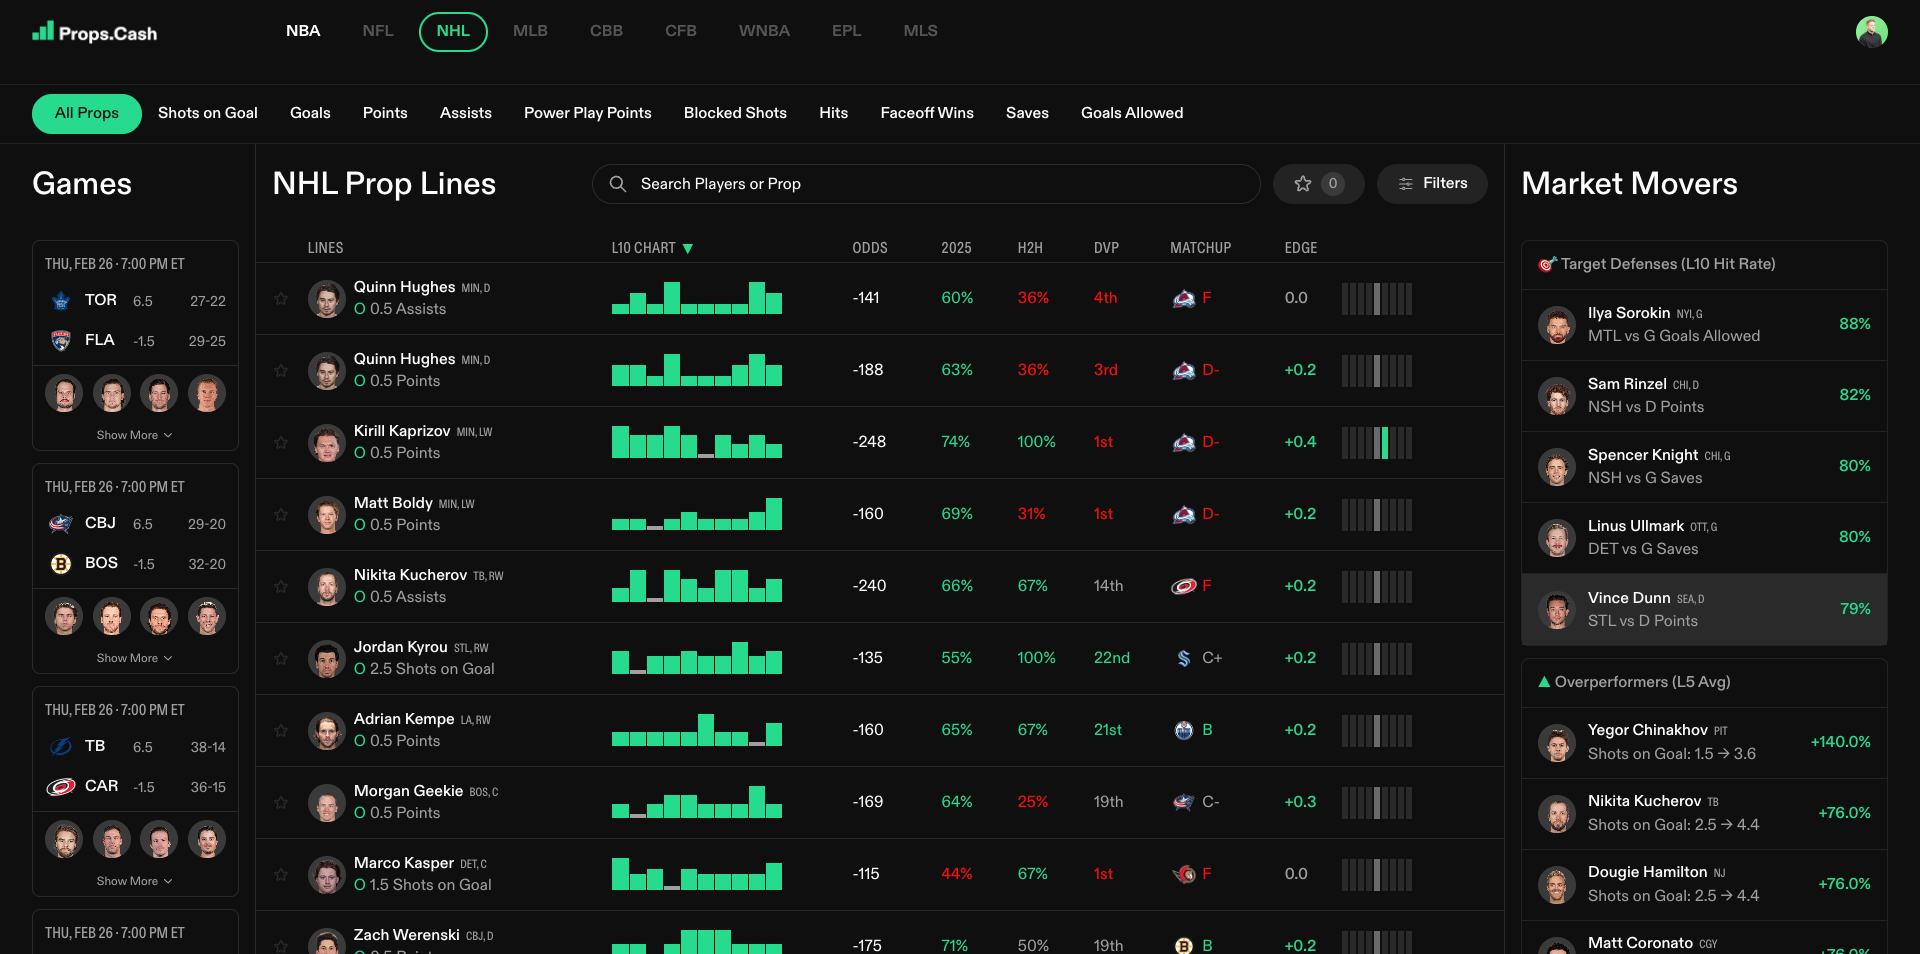Click the Tampa Bay Lightning logo in Games
This screenshot has height=954, width=1920.
click(61, 746)
